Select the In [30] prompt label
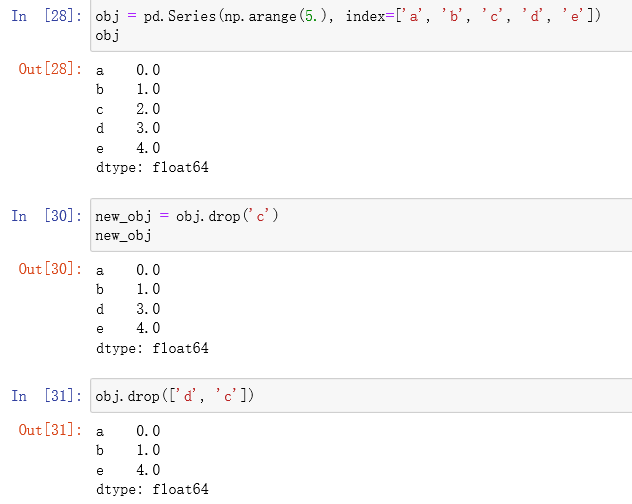This screenshot has height=504, width=632. pos(46,216)
